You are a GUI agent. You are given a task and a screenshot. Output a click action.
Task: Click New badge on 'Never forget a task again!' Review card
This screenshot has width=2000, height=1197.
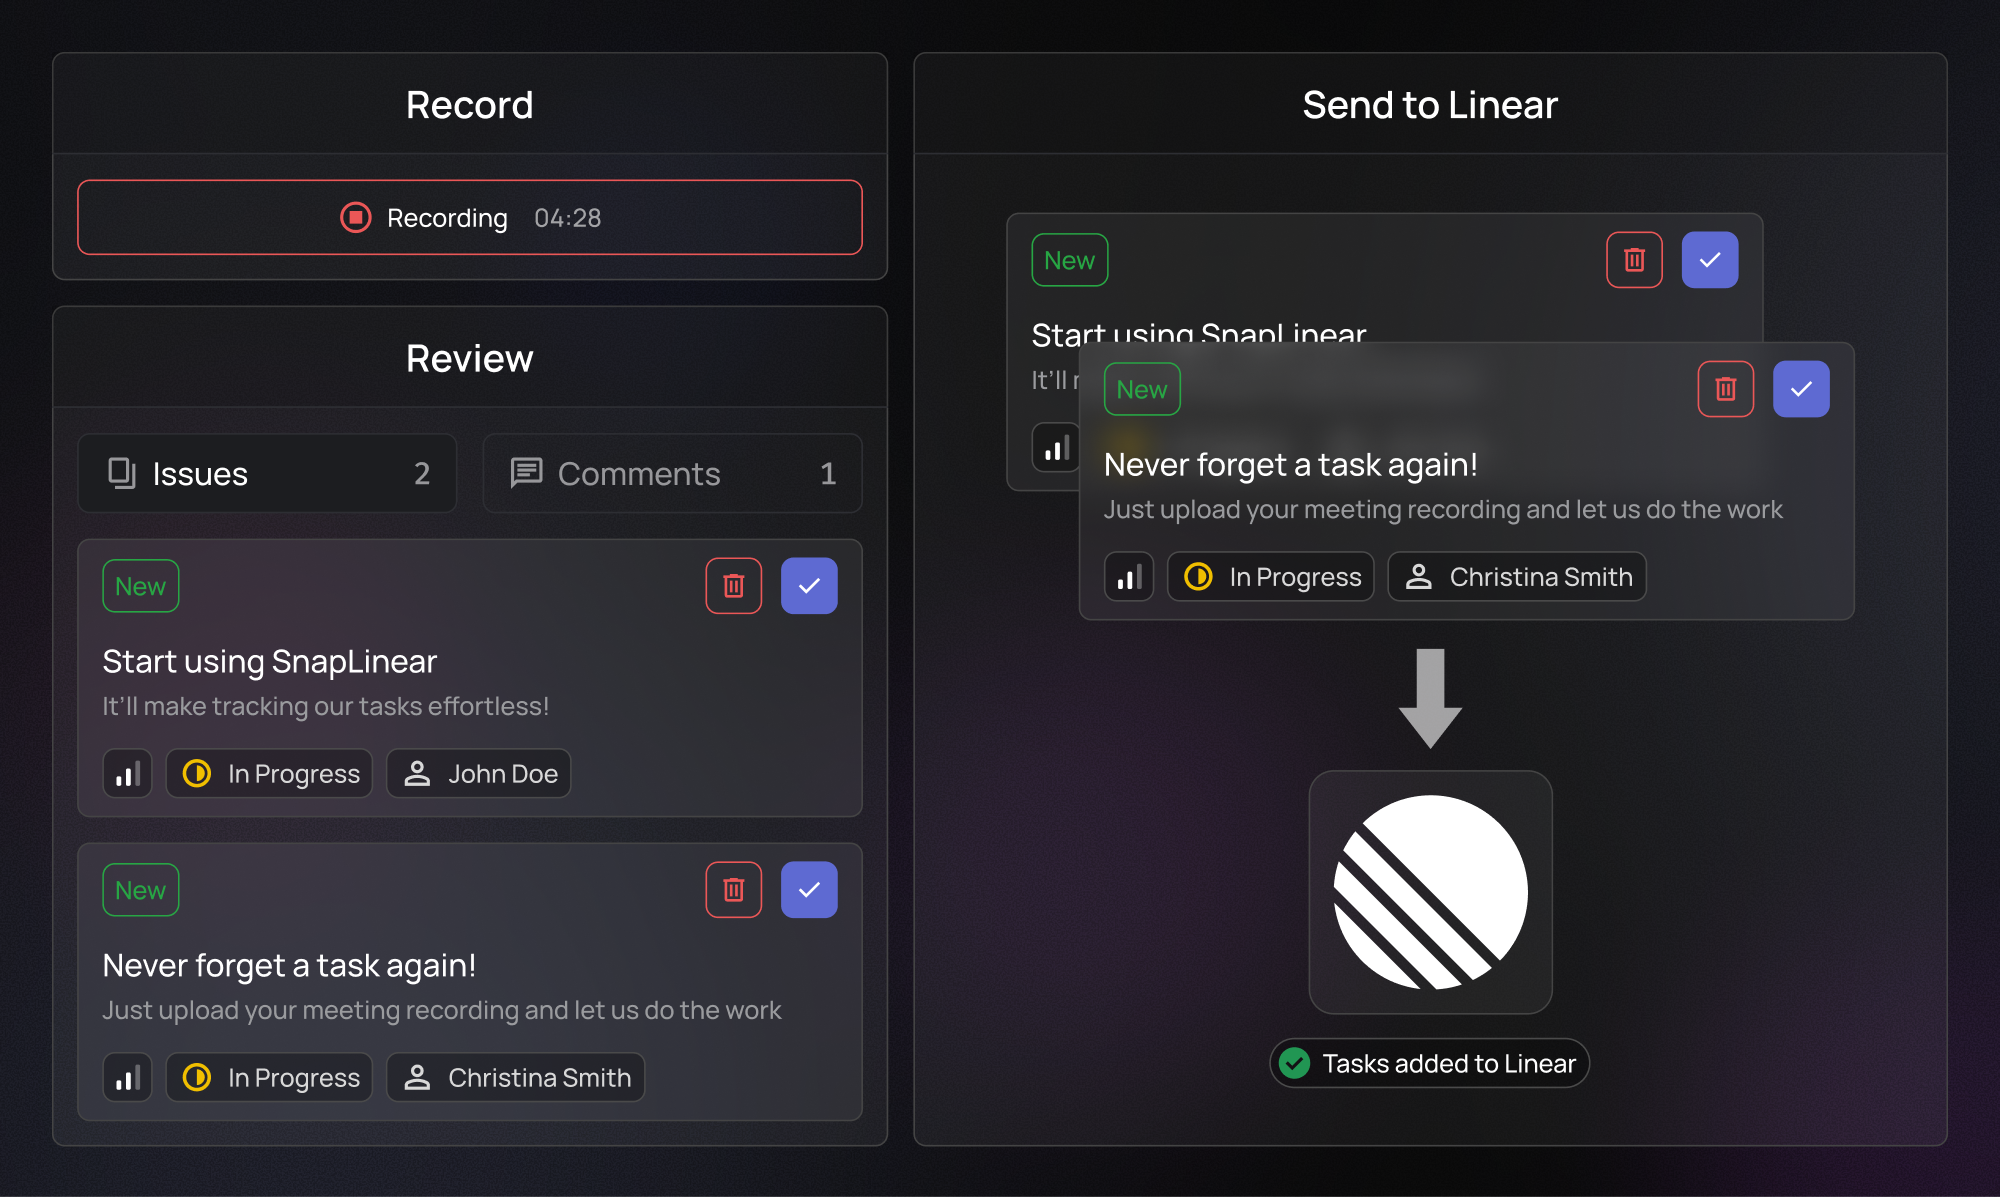tap(141, 890)
